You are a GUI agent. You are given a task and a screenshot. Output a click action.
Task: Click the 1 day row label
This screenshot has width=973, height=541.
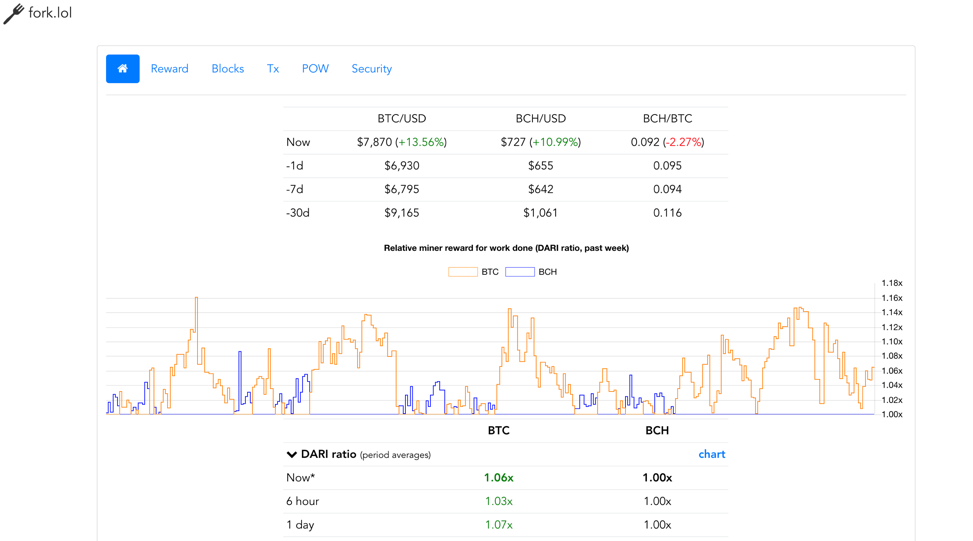point(300,525)
